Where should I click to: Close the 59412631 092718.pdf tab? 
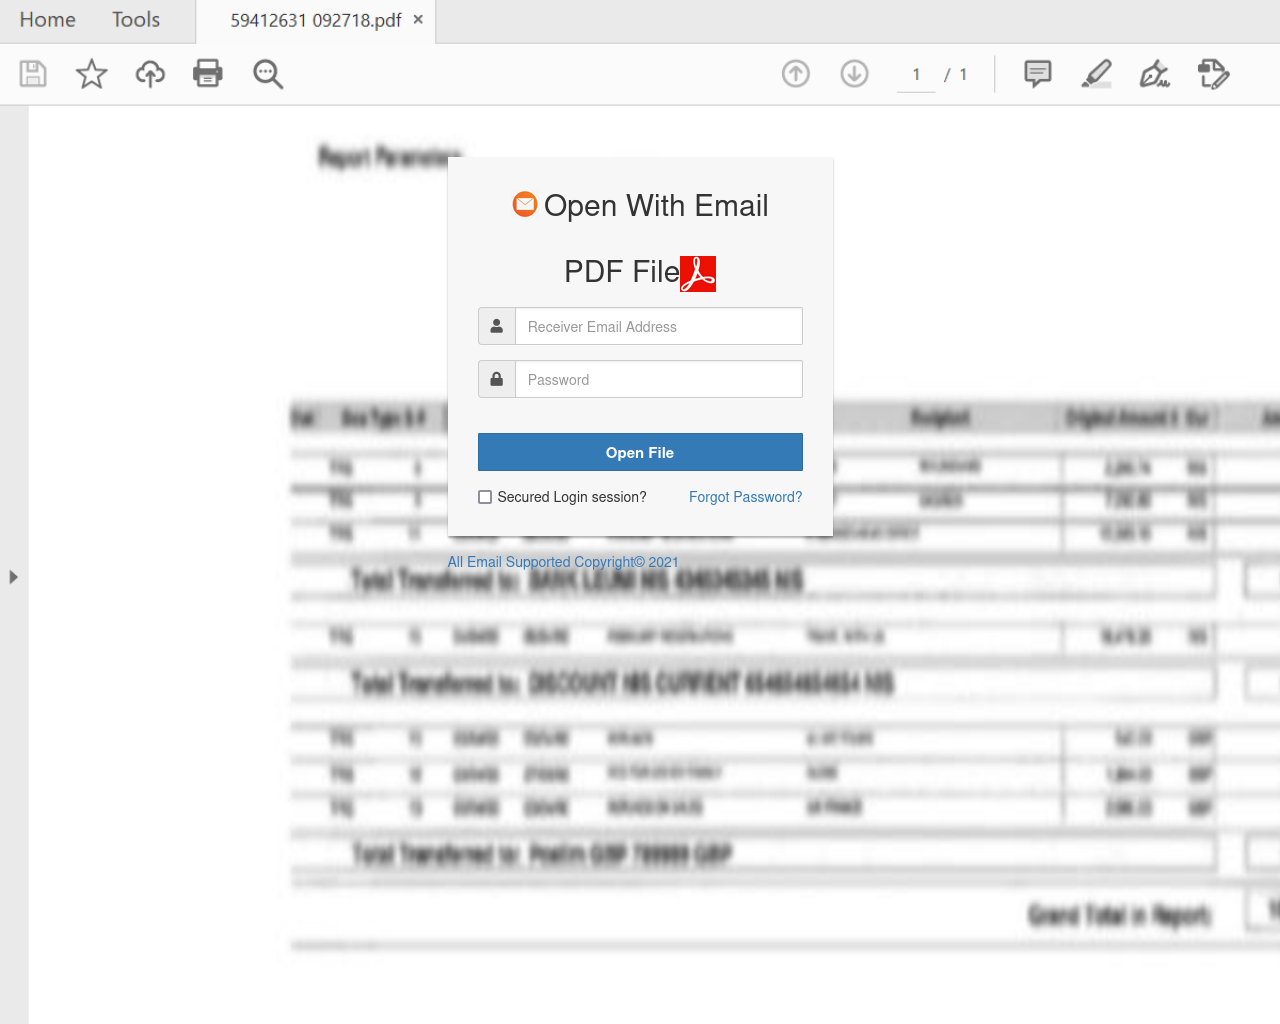(x=418, y=19)
